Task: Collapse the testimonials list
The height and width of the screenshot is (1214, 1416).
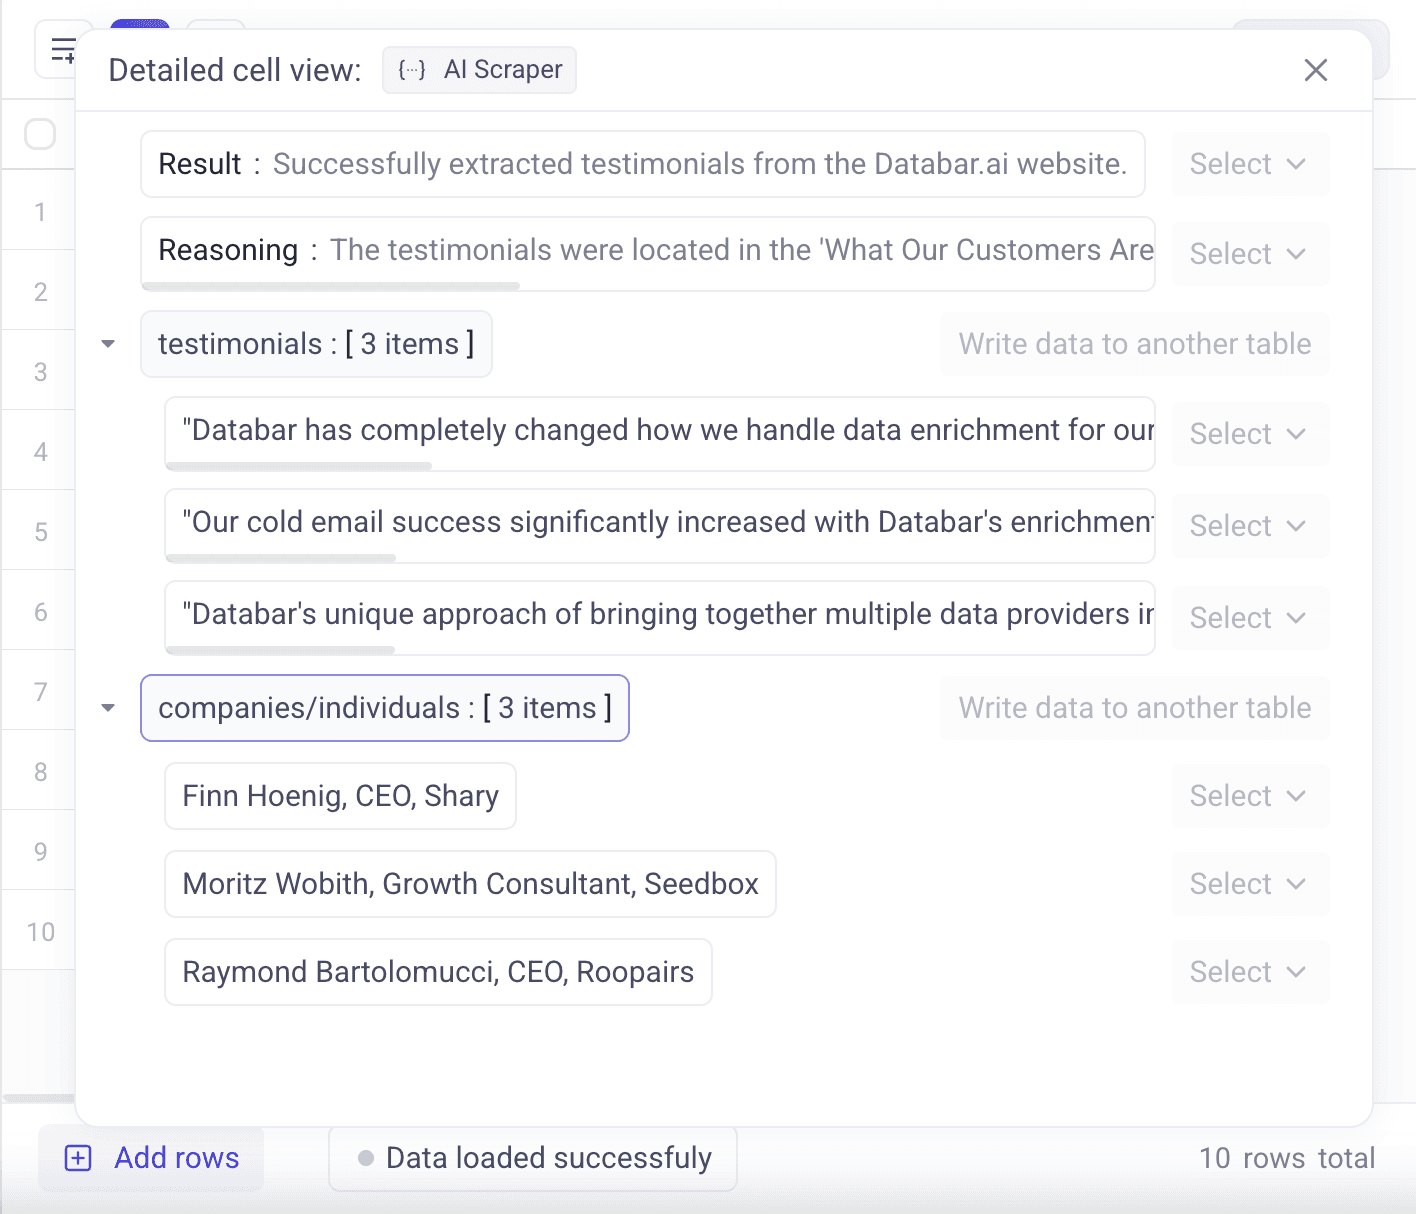Action: tap(108, 344)
